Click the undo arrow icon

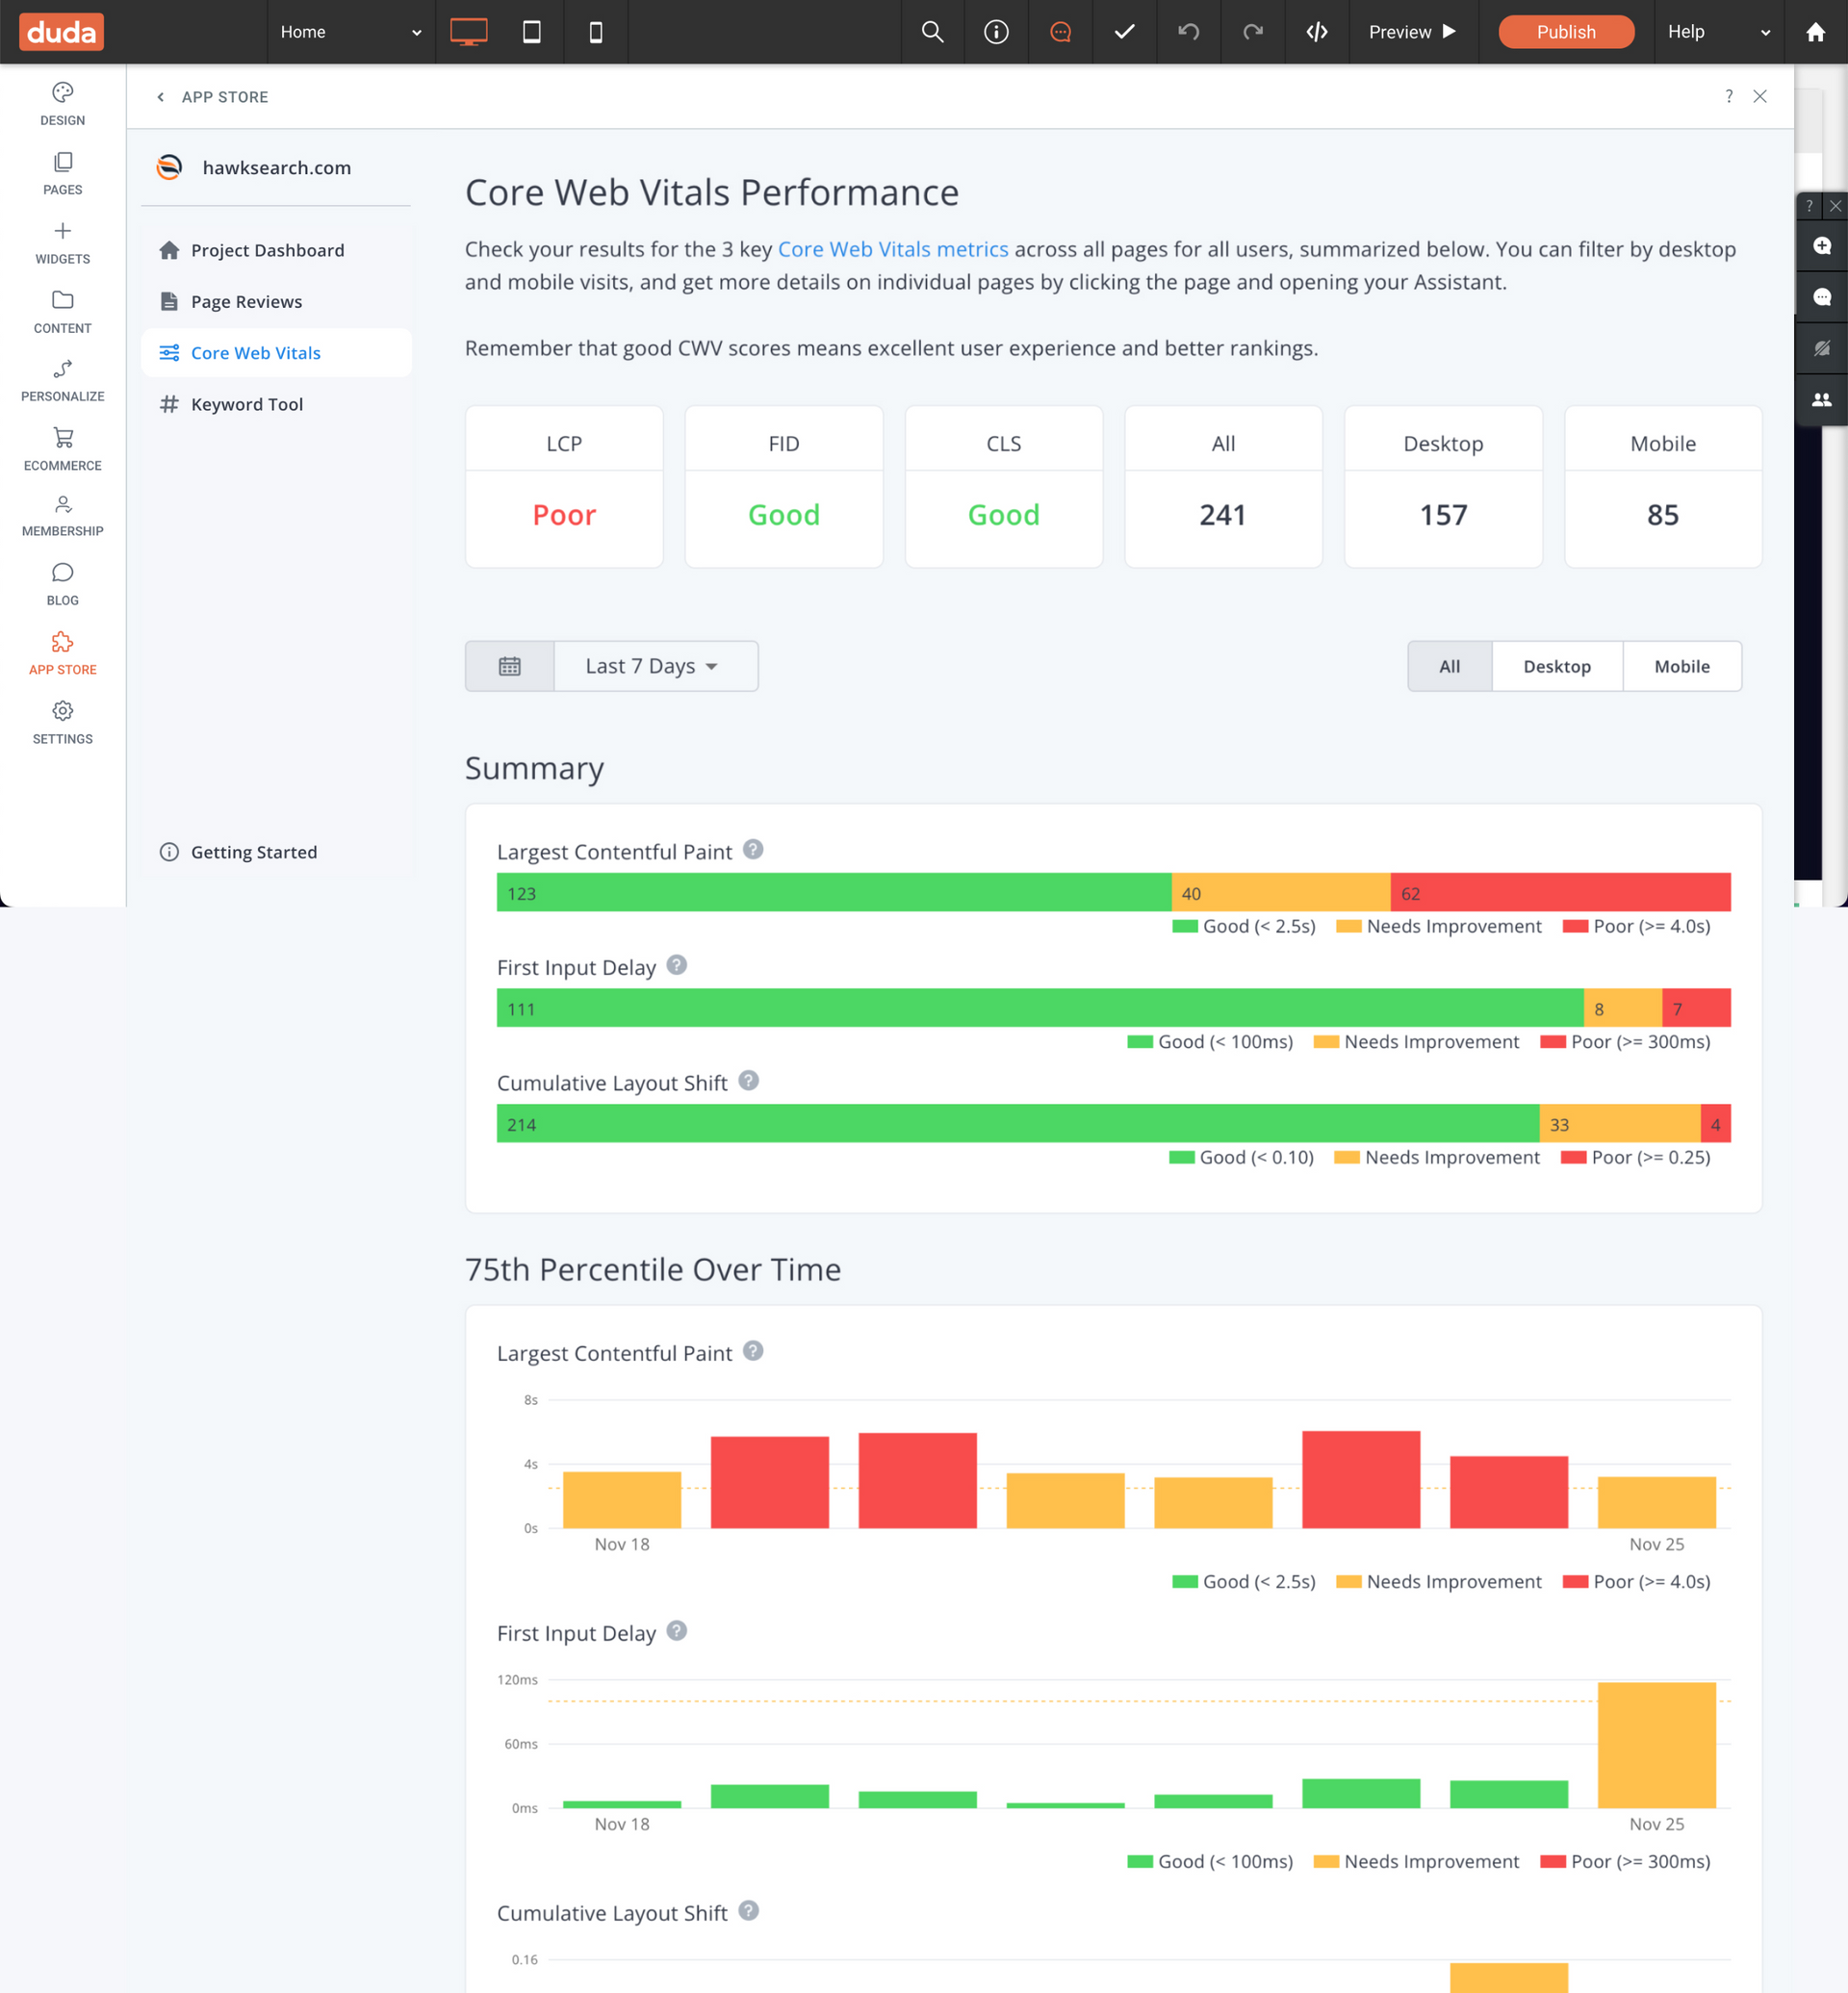click(1188, 32)
